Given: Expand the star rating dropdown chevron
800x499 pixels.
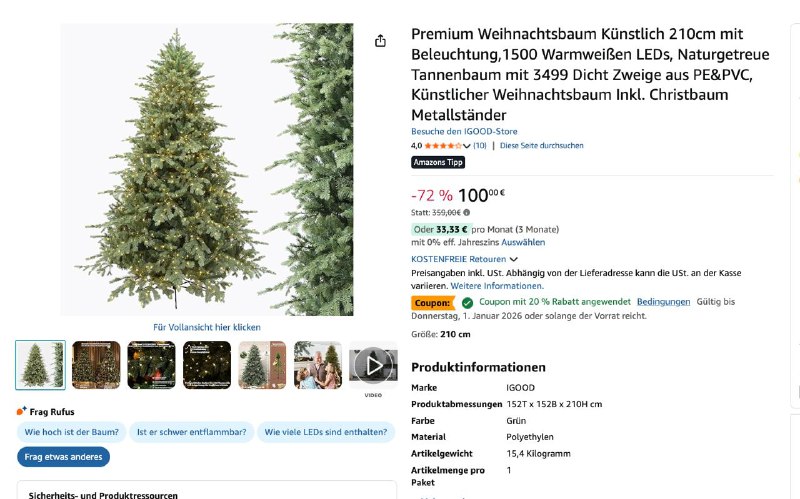Looking at the screenshot, I should point(466,146).
